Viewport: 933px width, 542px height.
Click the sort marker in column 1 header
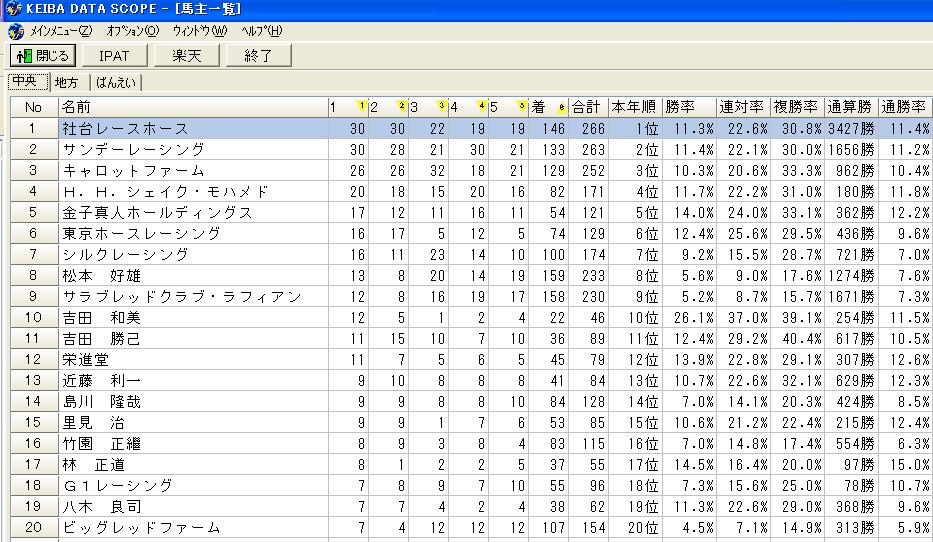tap(361, 106)
